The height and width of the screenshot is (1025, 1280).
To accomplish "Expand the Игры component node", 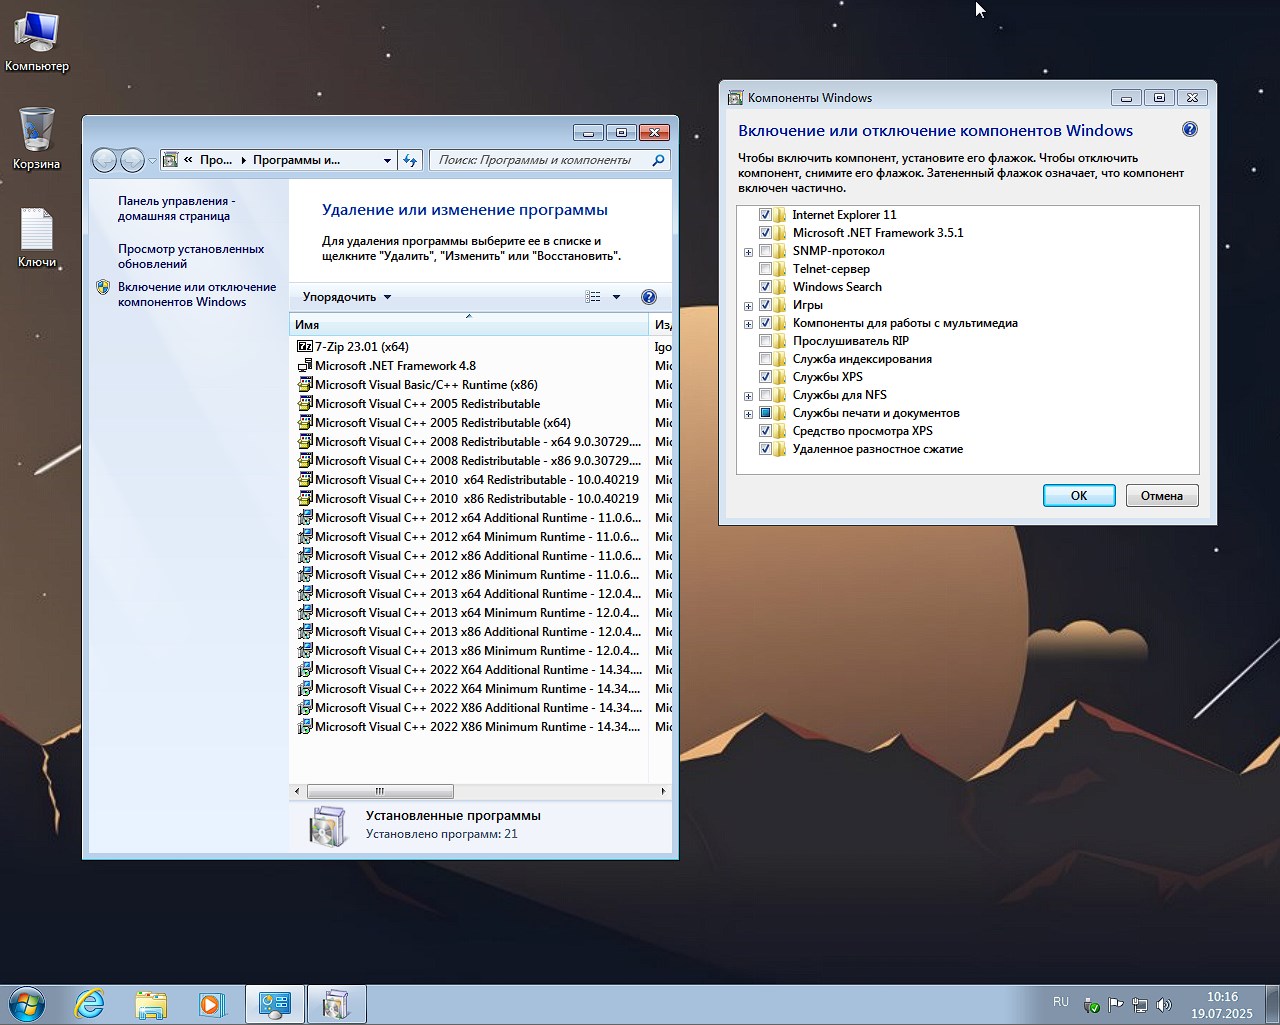I will [x=748, y=306].
